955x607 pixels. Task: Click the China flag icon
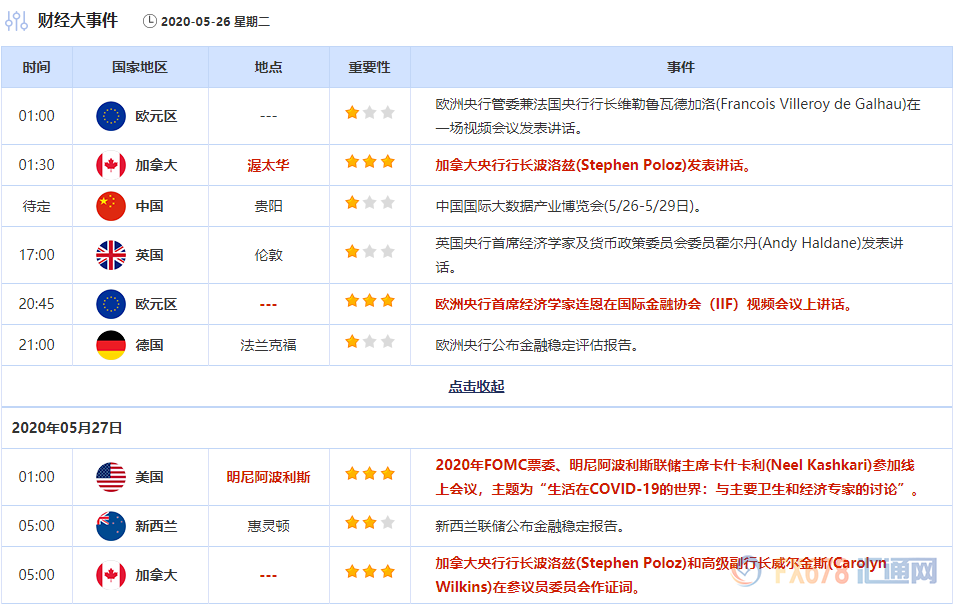(x=111, y=206)
